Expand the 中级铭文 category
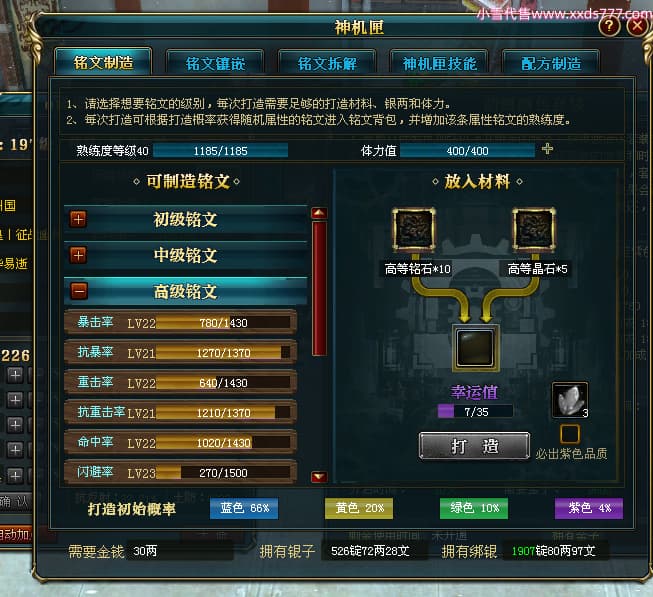Image resolution: width=653 pixels, height=597 pixels. click(78, 255)
